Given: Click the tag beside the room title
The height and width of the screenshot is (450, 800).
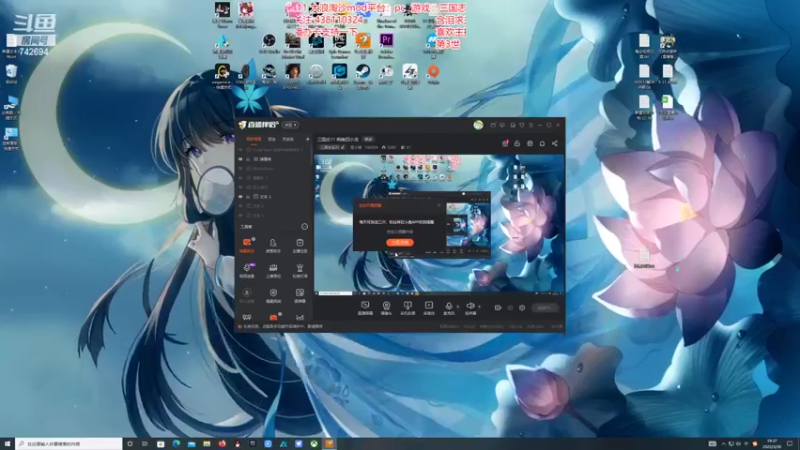Looking at the screenshot, I should [x=368, y=139].
